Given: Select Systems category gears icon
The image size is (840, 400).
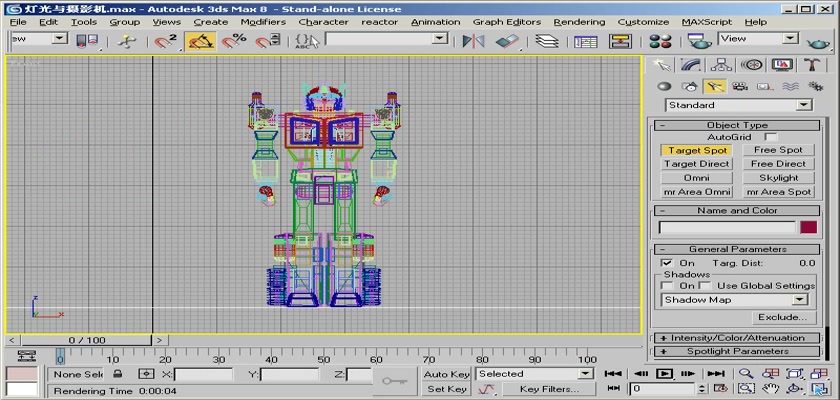Looking at the screenshot, I should tap(815, 86).
